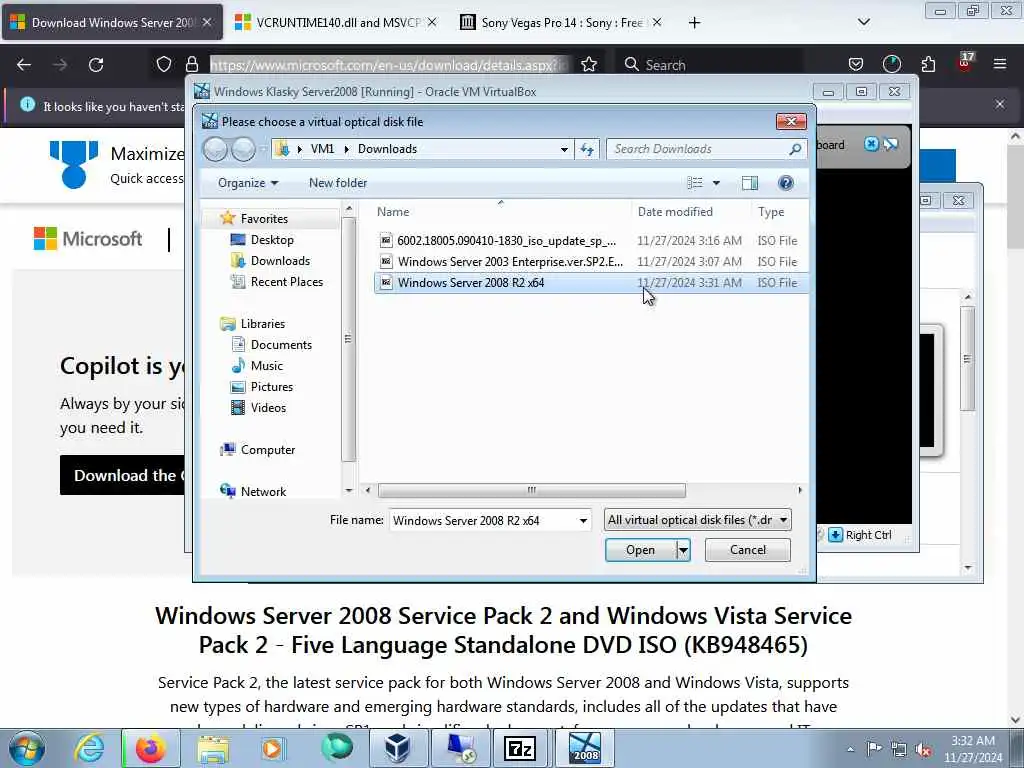Select Computer in navigation pane
This screenshot has height=768, width=1024.
point(268,449)
